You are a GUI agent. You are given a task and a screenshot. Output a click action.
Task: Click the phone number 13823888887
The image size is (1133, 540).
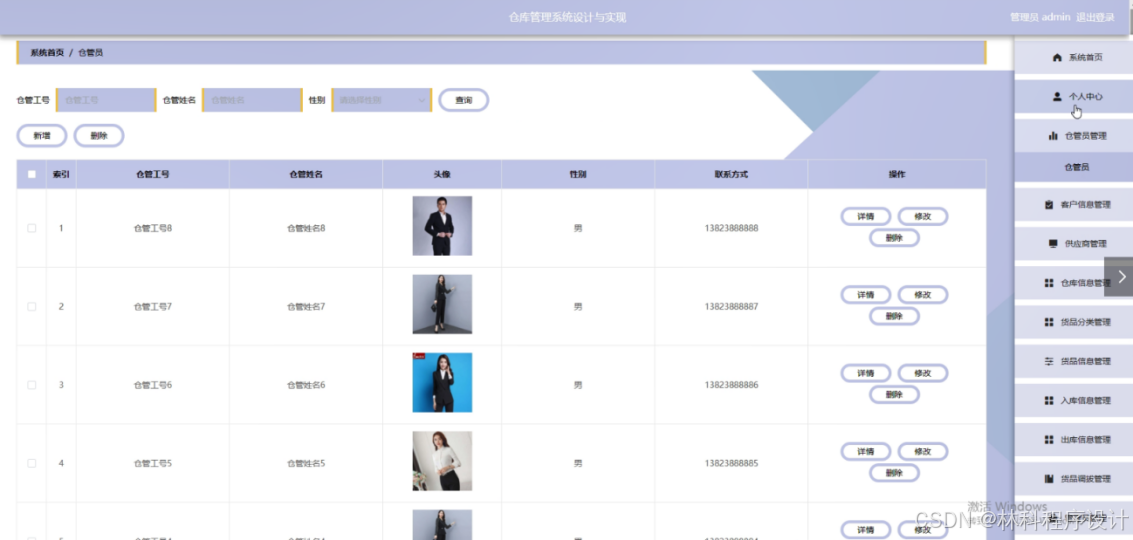click(731, 307)
